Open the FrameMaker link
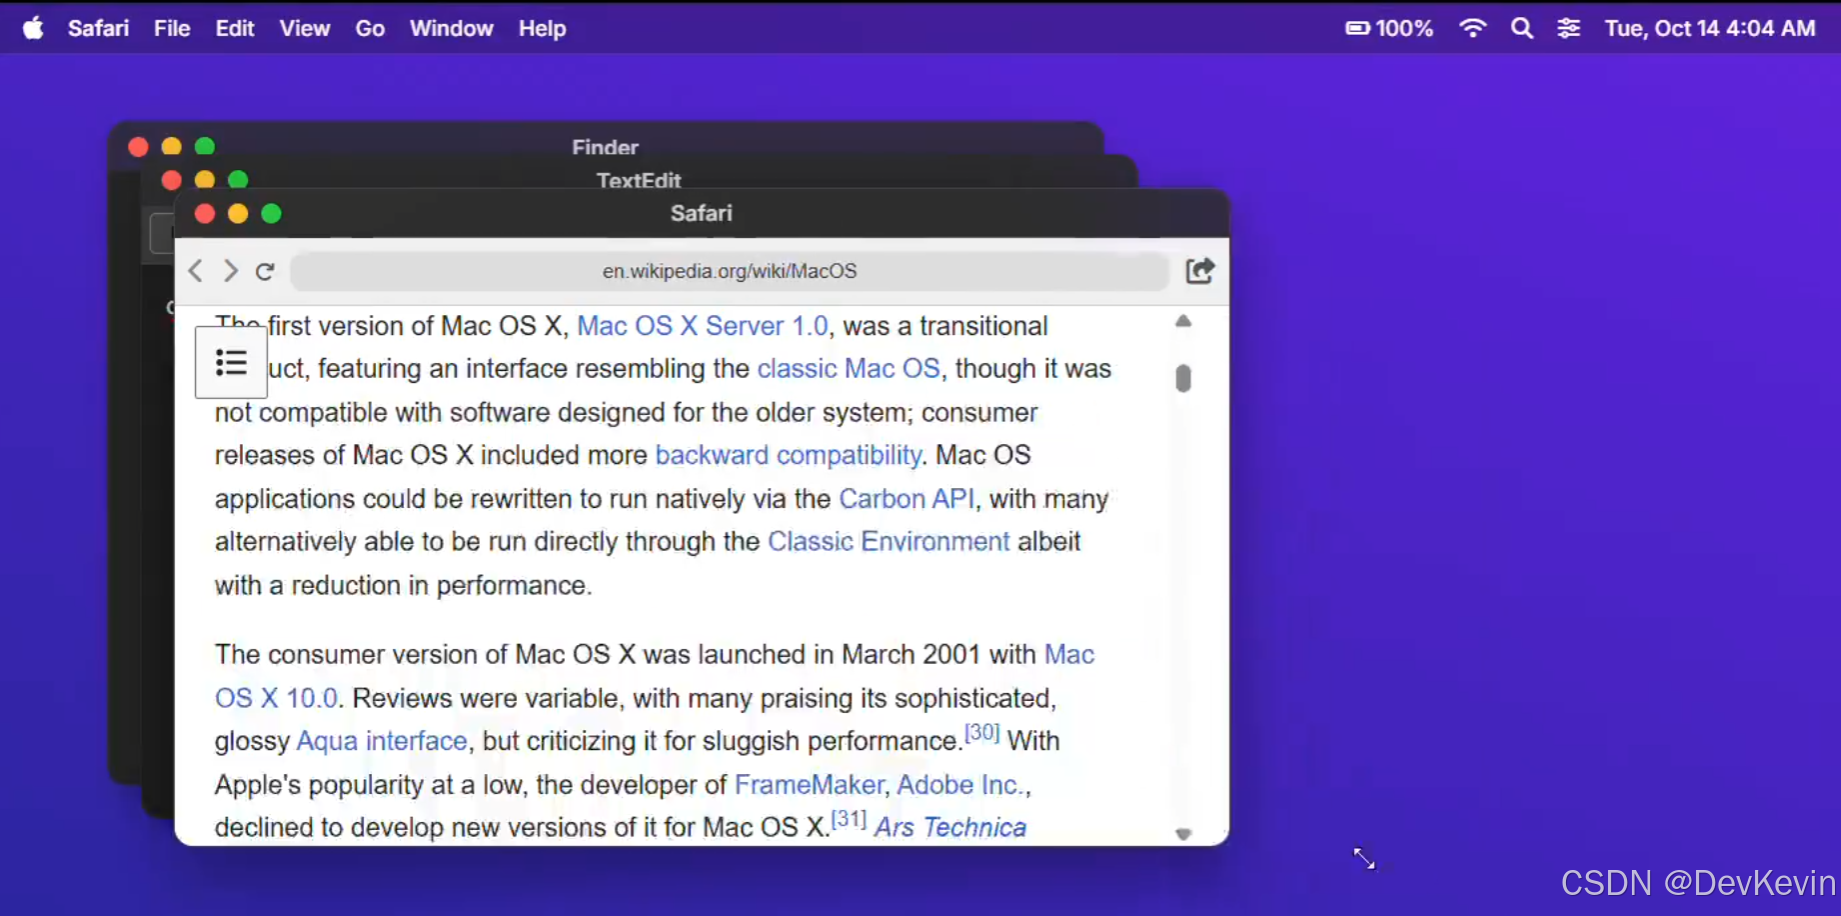Image resolution: width=1841 pixels, height=916 pixels. click(810, 785)
